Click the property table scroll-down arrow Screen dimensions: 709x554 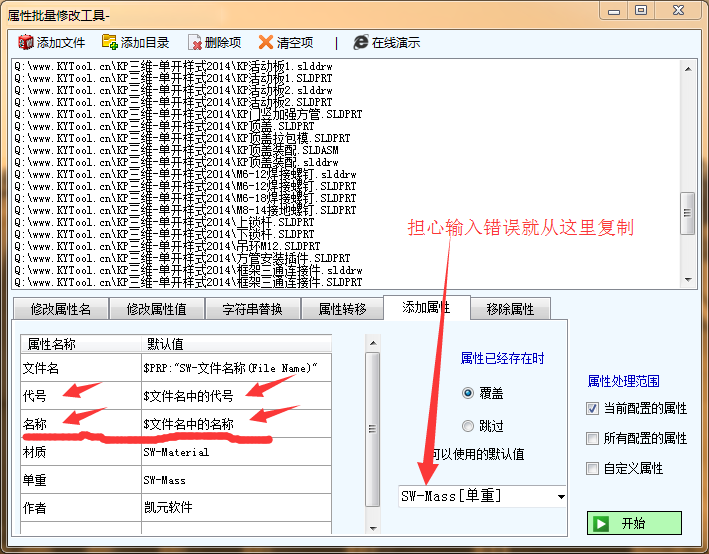[373, 528]
